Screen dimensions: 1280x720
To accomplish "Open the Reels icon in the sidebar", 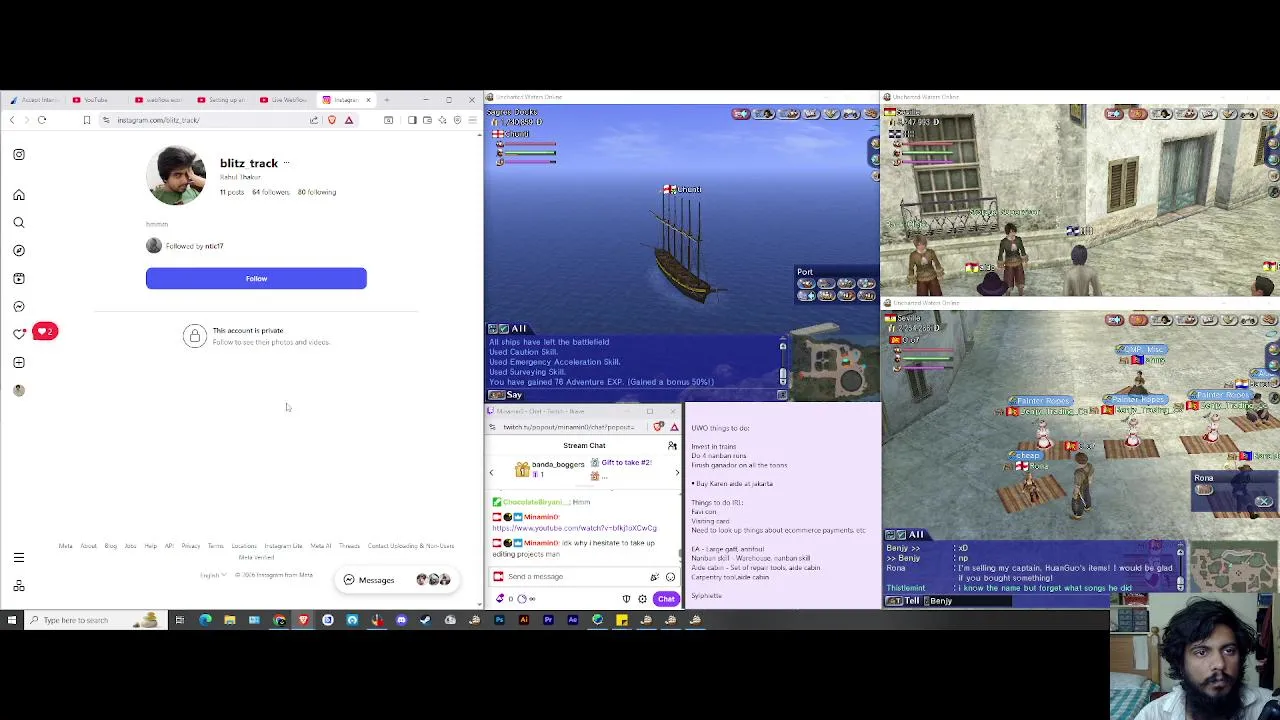I will [19, 278].
